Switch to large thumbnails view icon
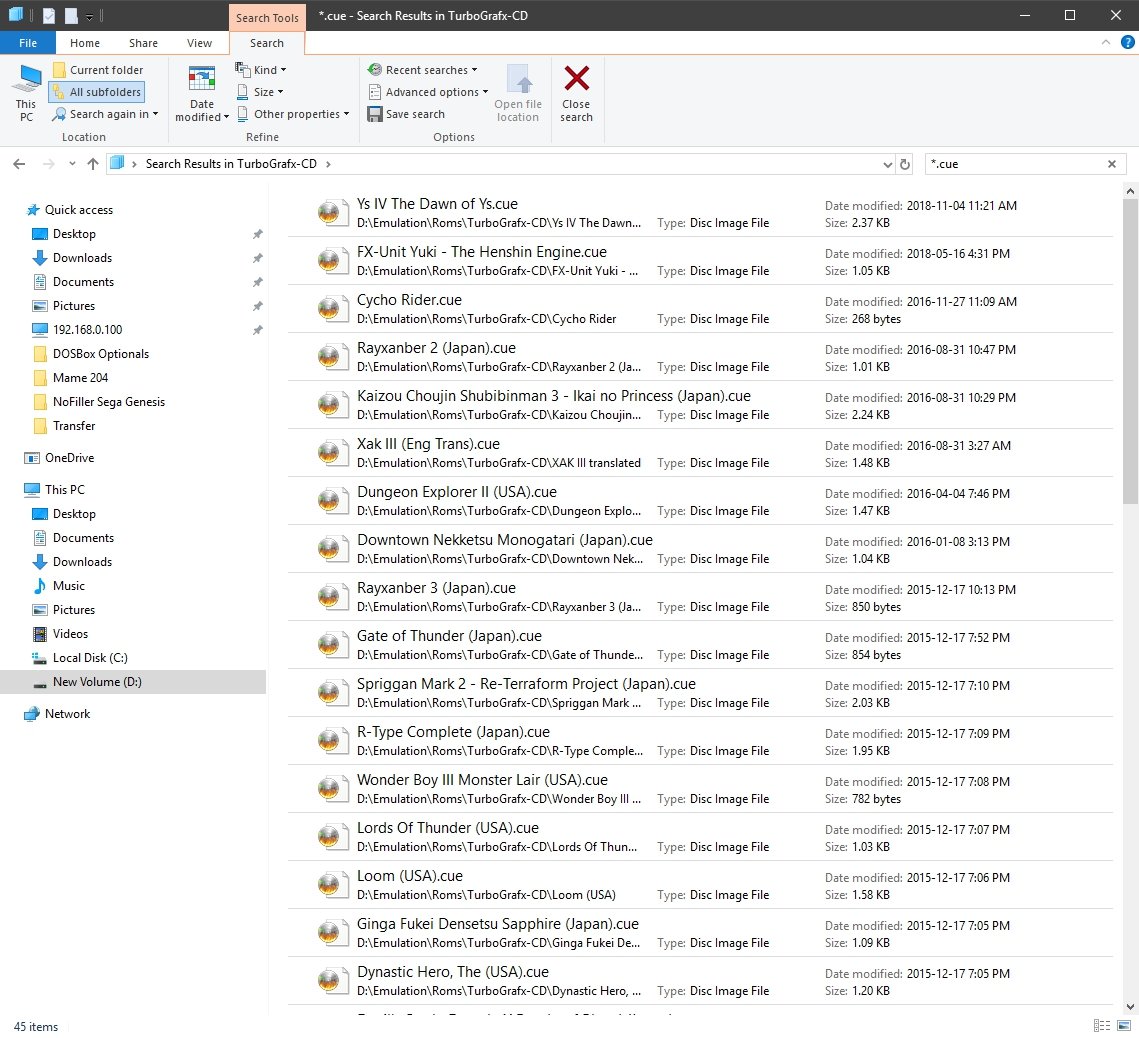This screenshot has width=1139, height=1038. pyautogui.click(x=1124, y=1026)
